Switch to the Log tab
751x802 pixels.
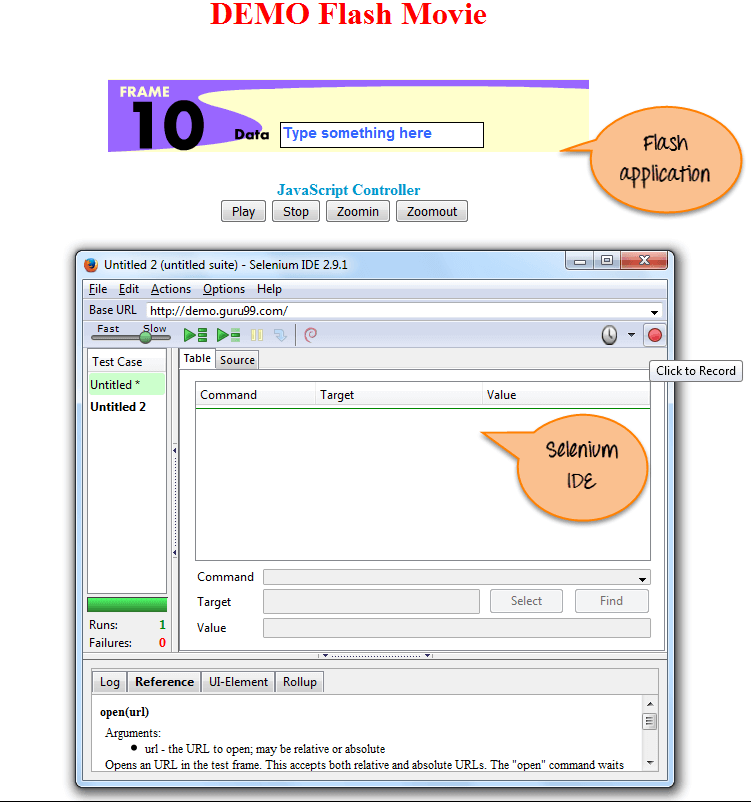(x=109, y=682)
